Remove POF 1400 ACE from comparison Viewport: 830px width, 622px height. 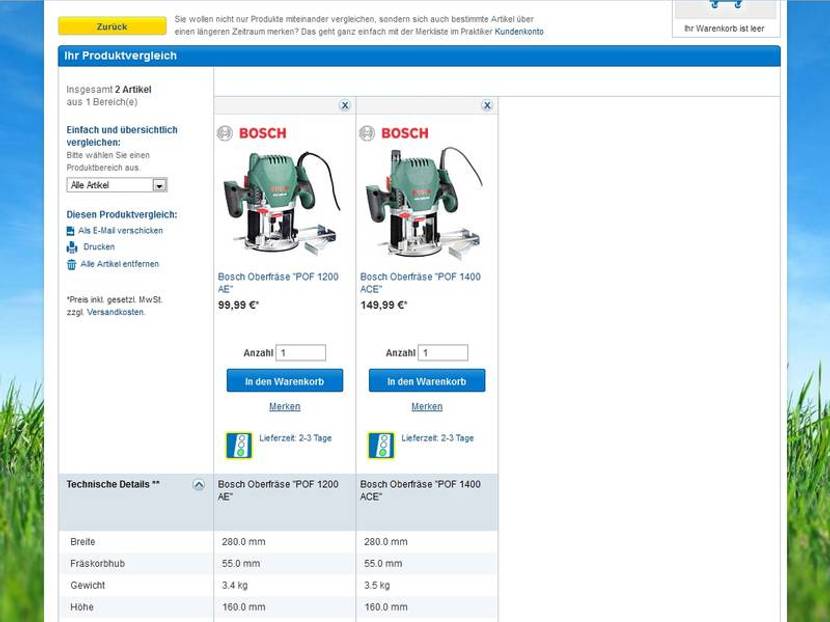tap(487, 105)
